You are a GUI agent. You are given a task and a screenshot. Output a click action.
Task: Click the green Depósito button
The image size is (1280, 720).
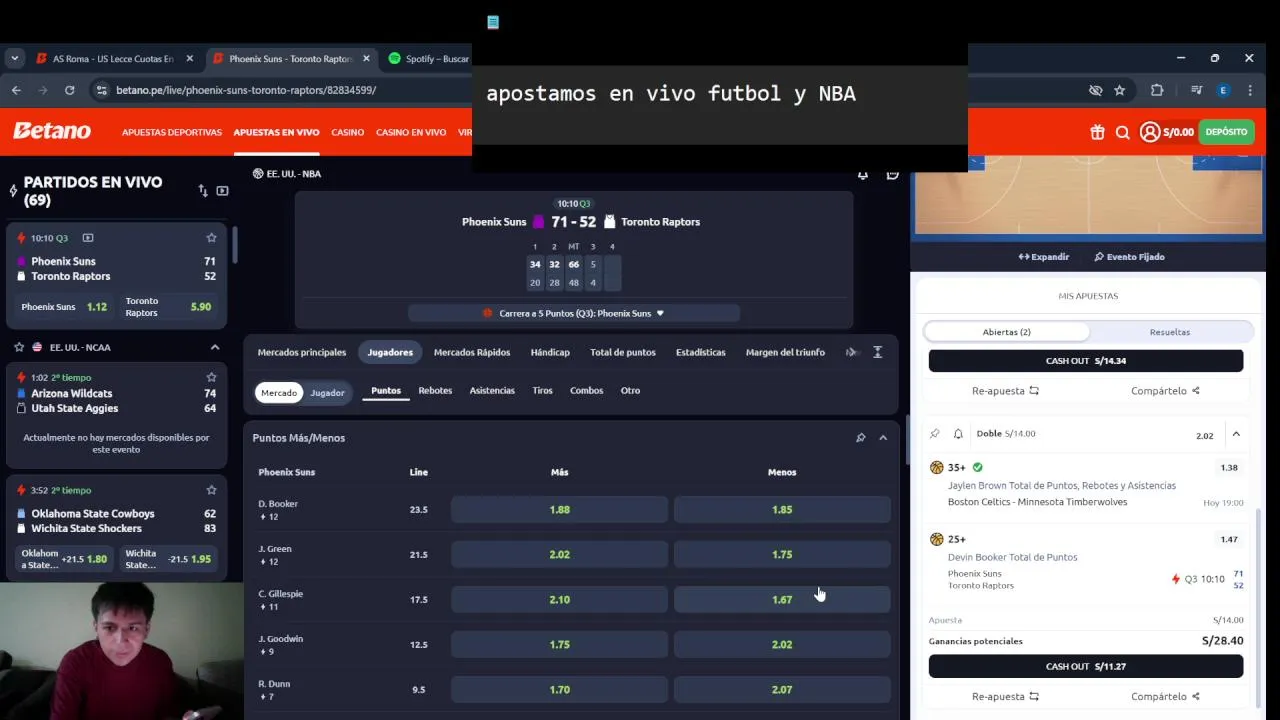tap(1226, 132)
